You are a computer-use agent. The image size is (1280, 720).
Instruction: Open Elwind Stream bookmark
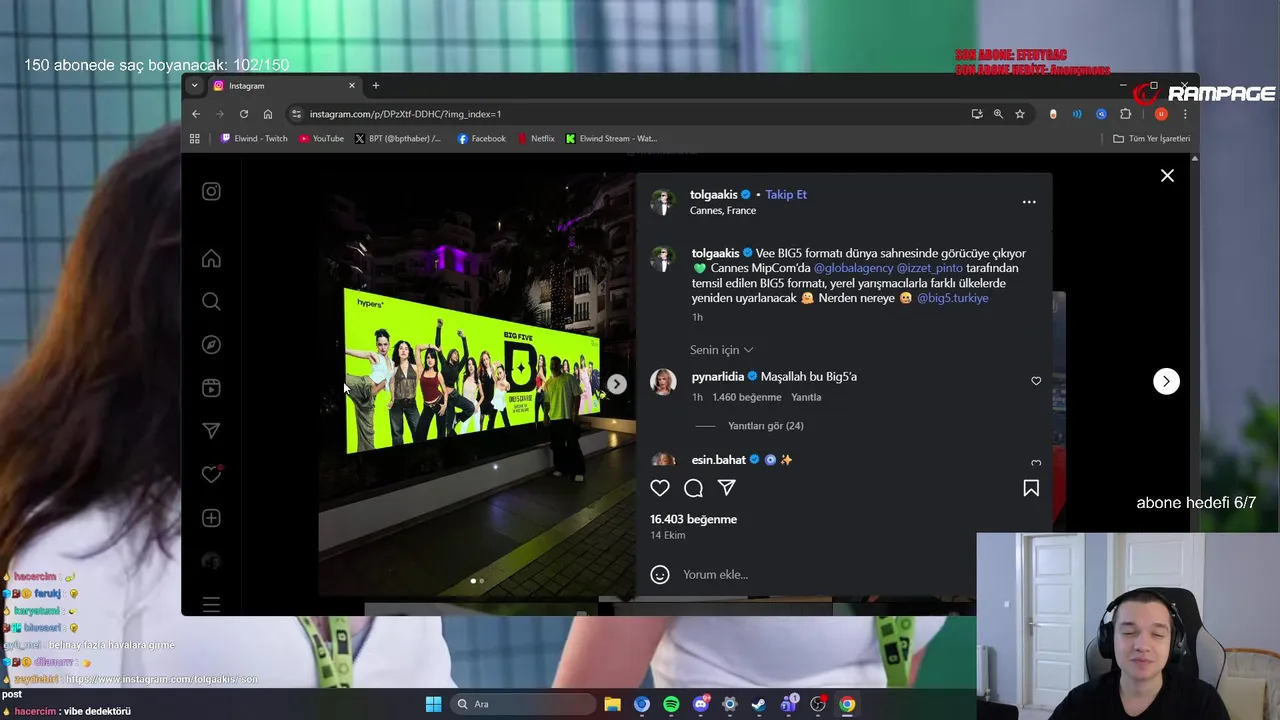(x=611, y=139)
